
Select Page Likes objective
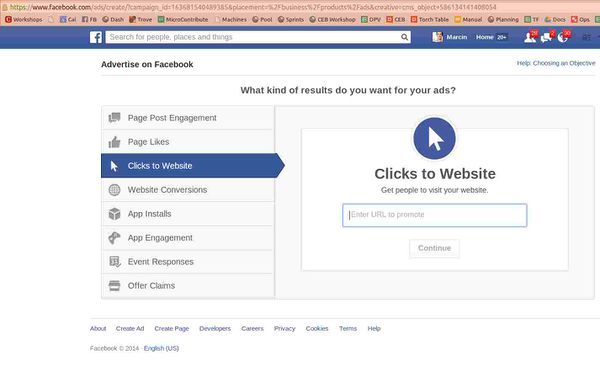(188, 142)
